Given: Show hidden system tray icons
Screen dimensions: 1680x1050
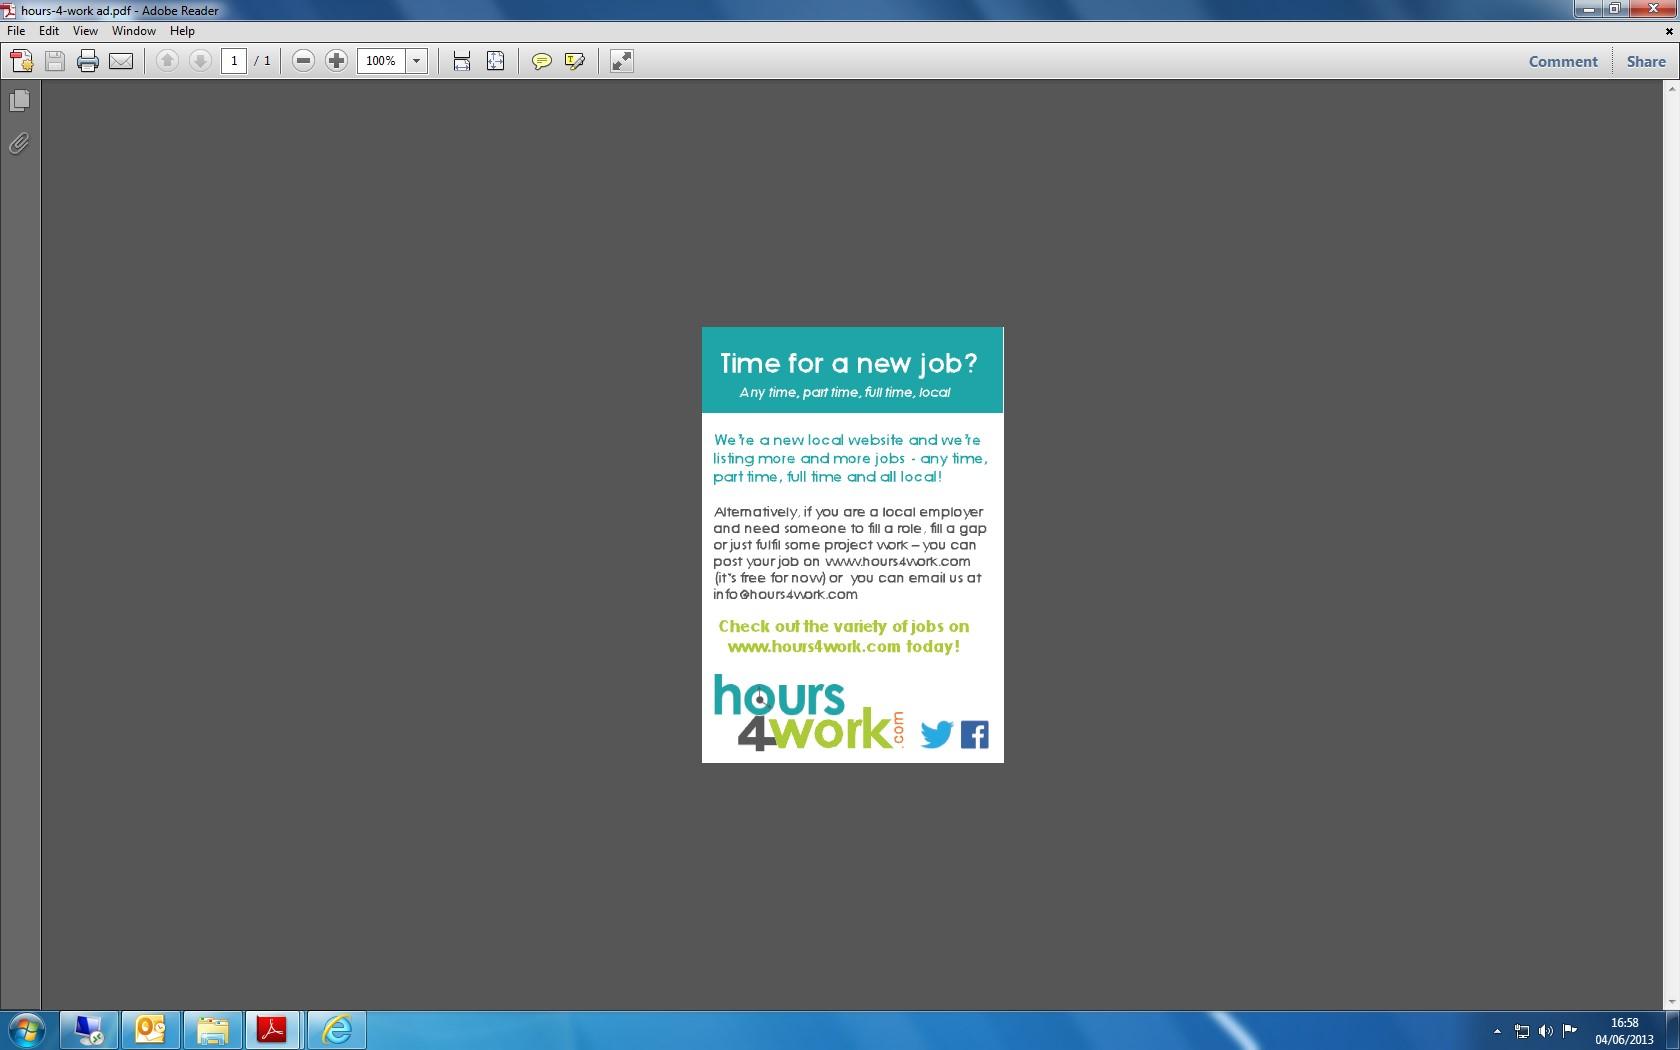Looking at the screenshot, I should tap(1497, 1031).
